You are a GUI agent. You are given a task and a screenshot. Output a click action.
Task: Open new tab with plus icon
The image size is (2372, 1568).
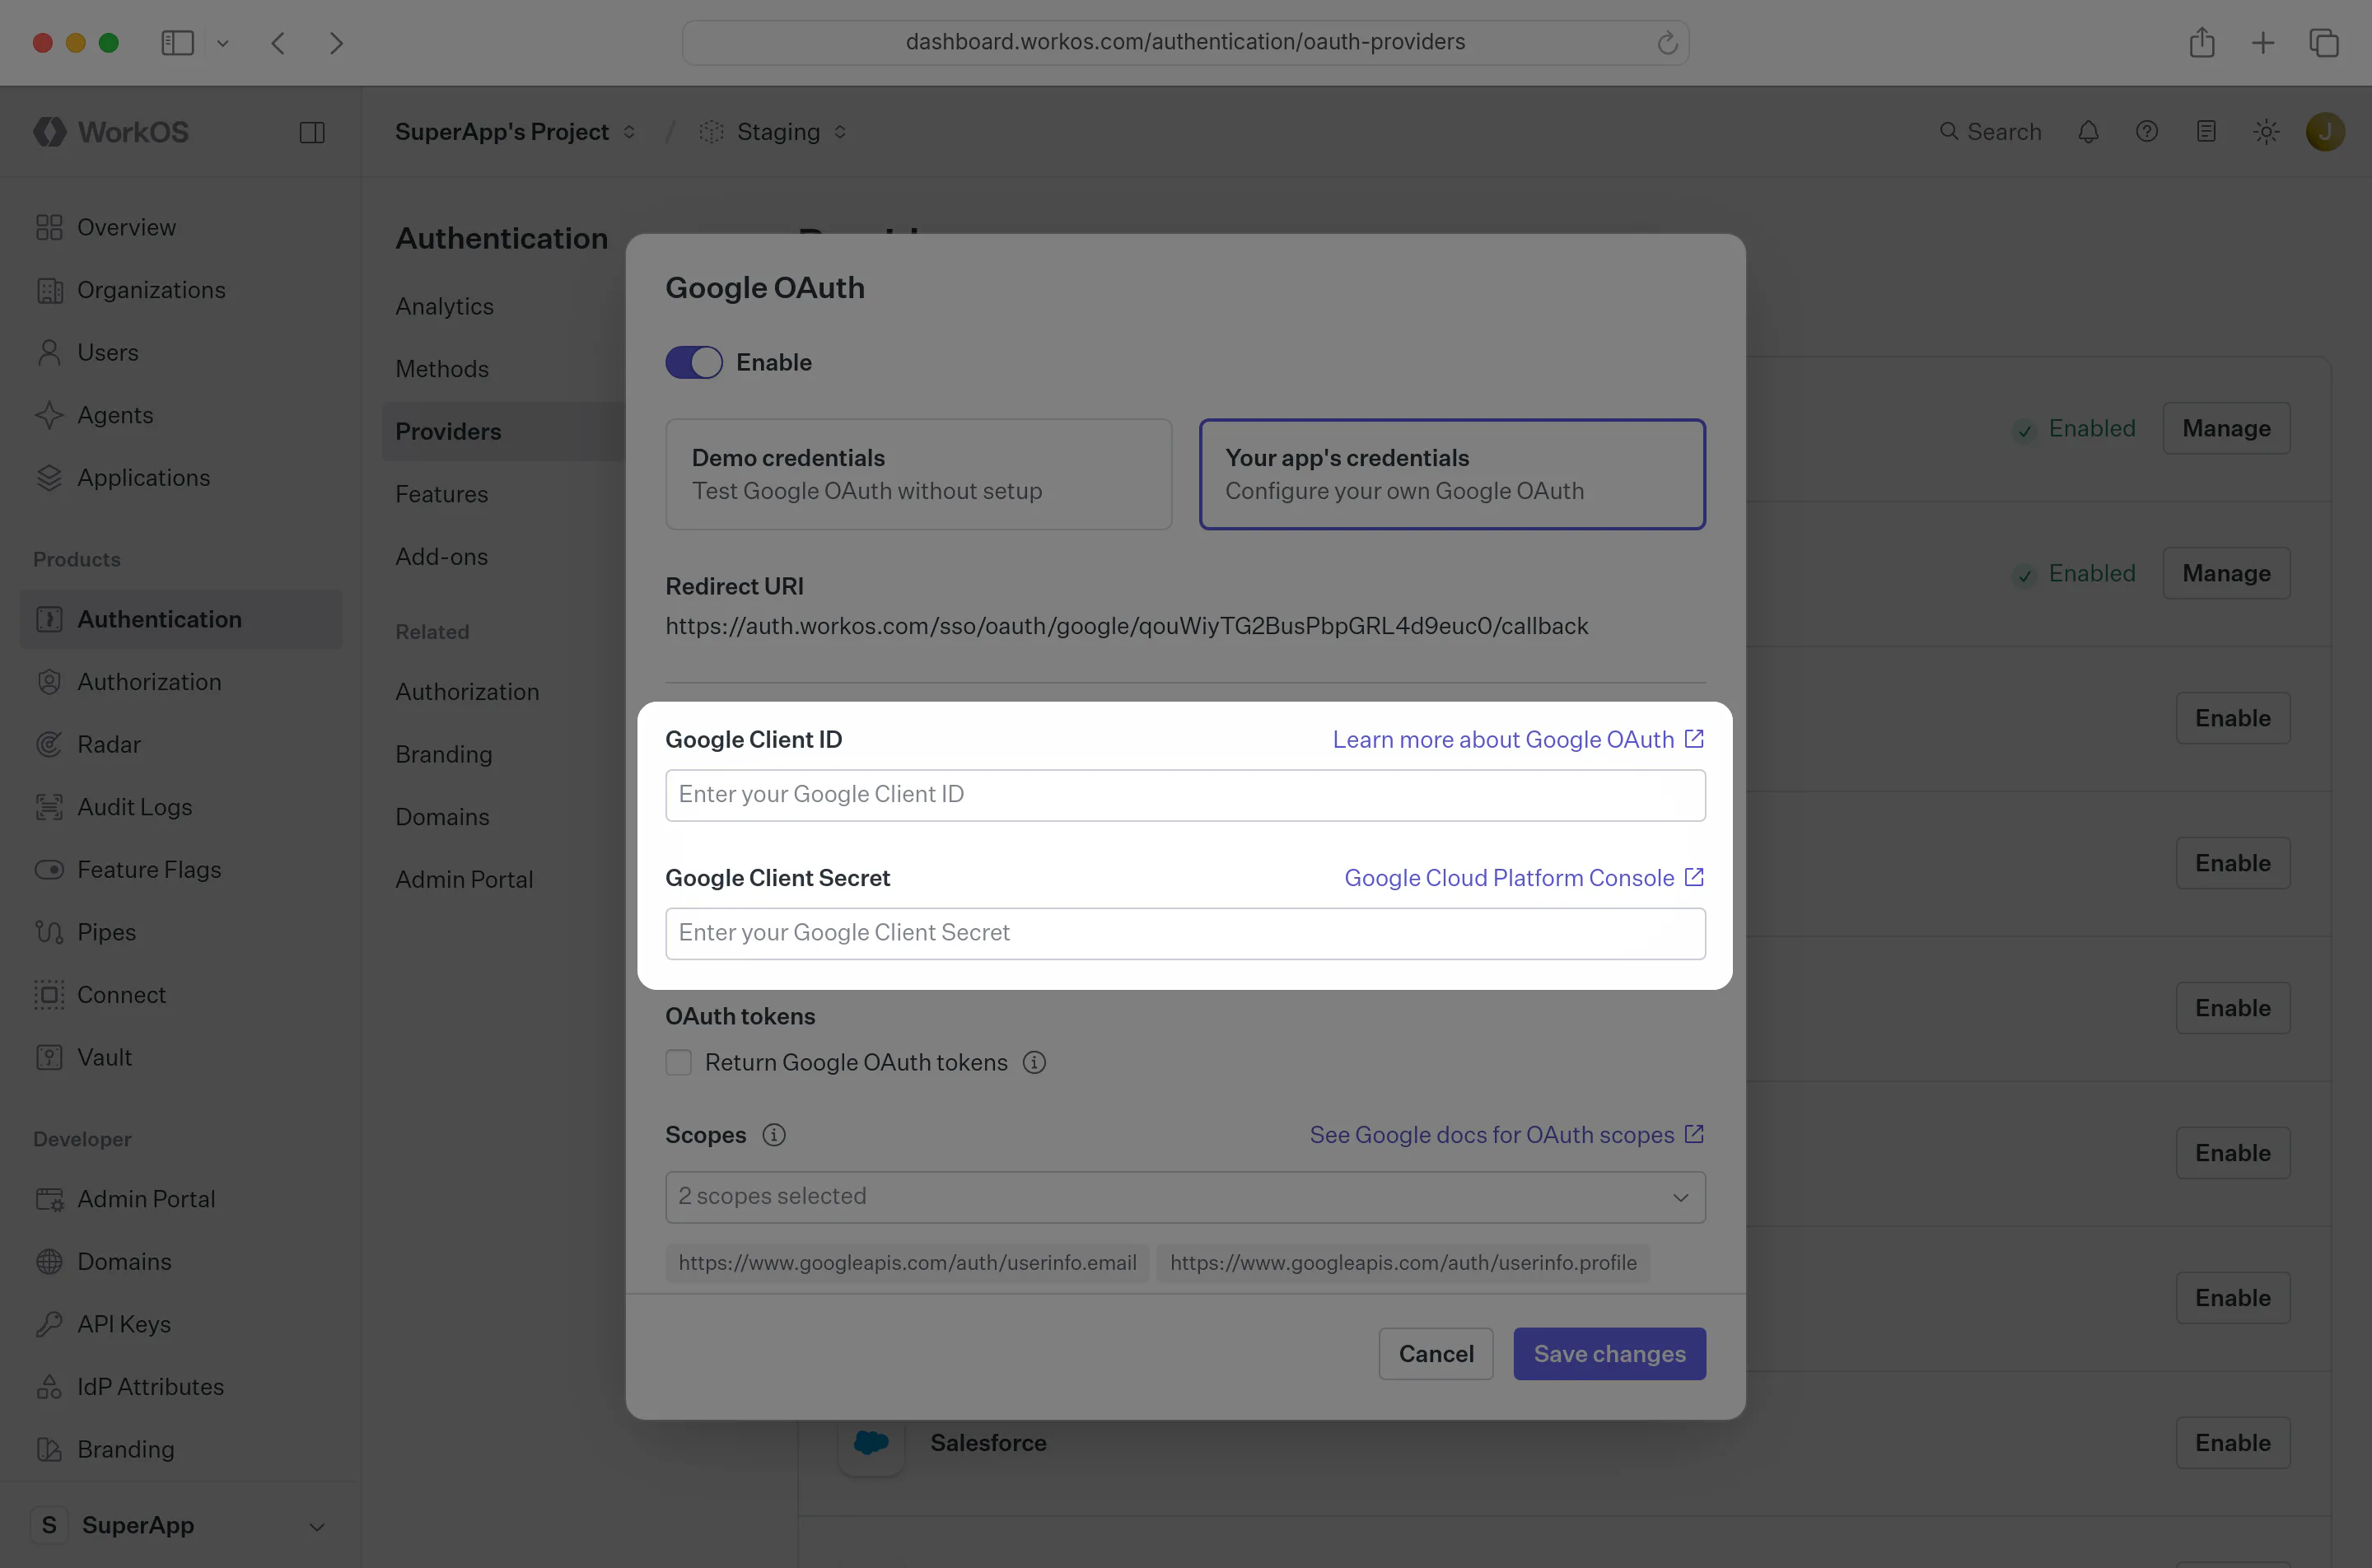pos(2263,42)
